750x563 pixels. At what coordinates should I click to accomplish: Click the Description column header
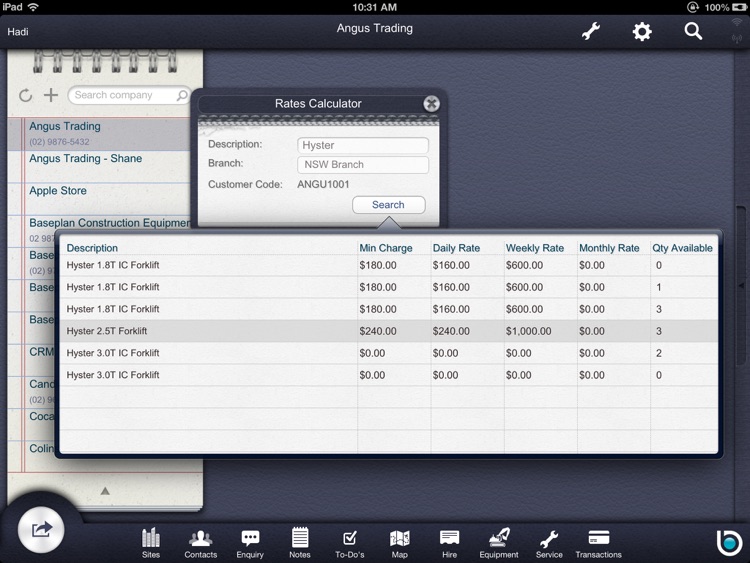tap(92, 248)
